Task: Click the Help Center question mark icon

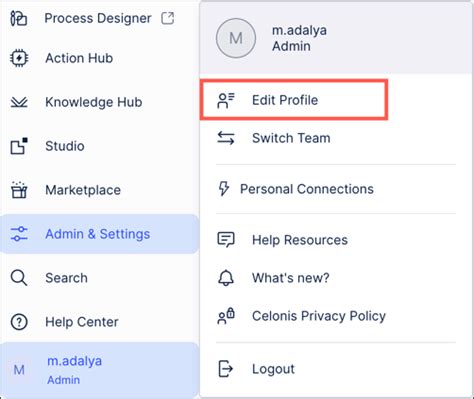Action: tap(19, 322)
